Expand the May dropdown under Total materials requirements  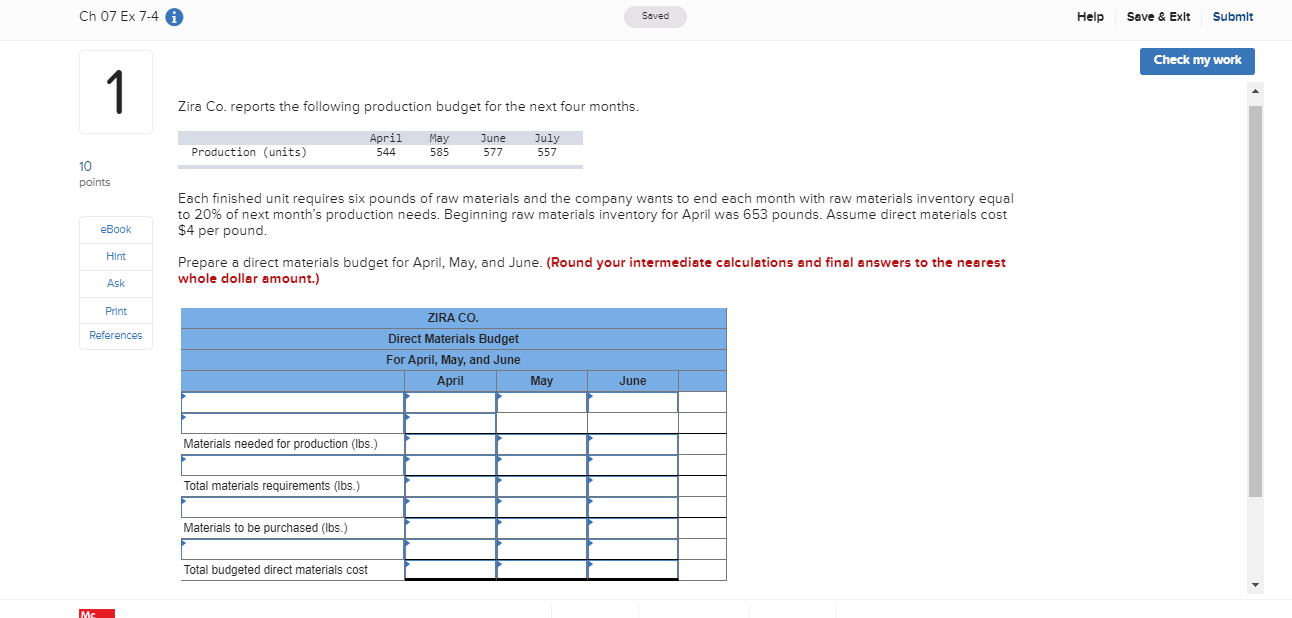pos(542,485)
